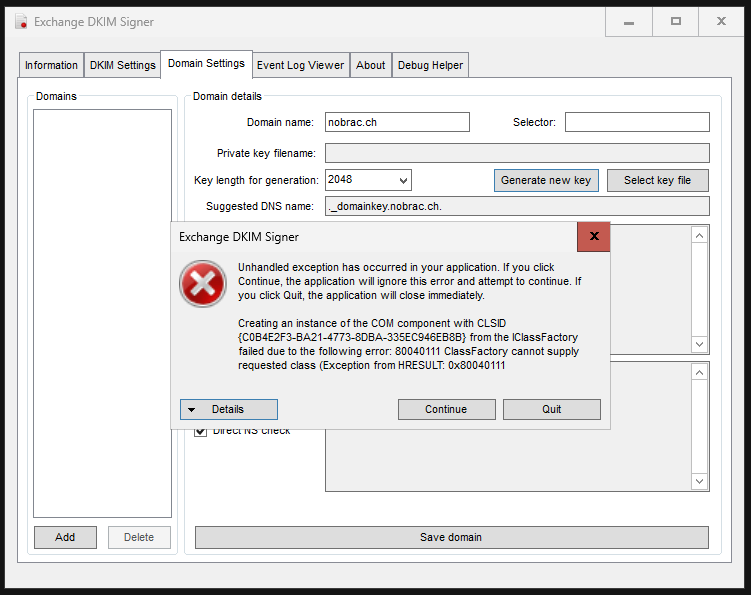Open the Debug Helper tab
751x595 pixels.
click(x=430, y=65)
